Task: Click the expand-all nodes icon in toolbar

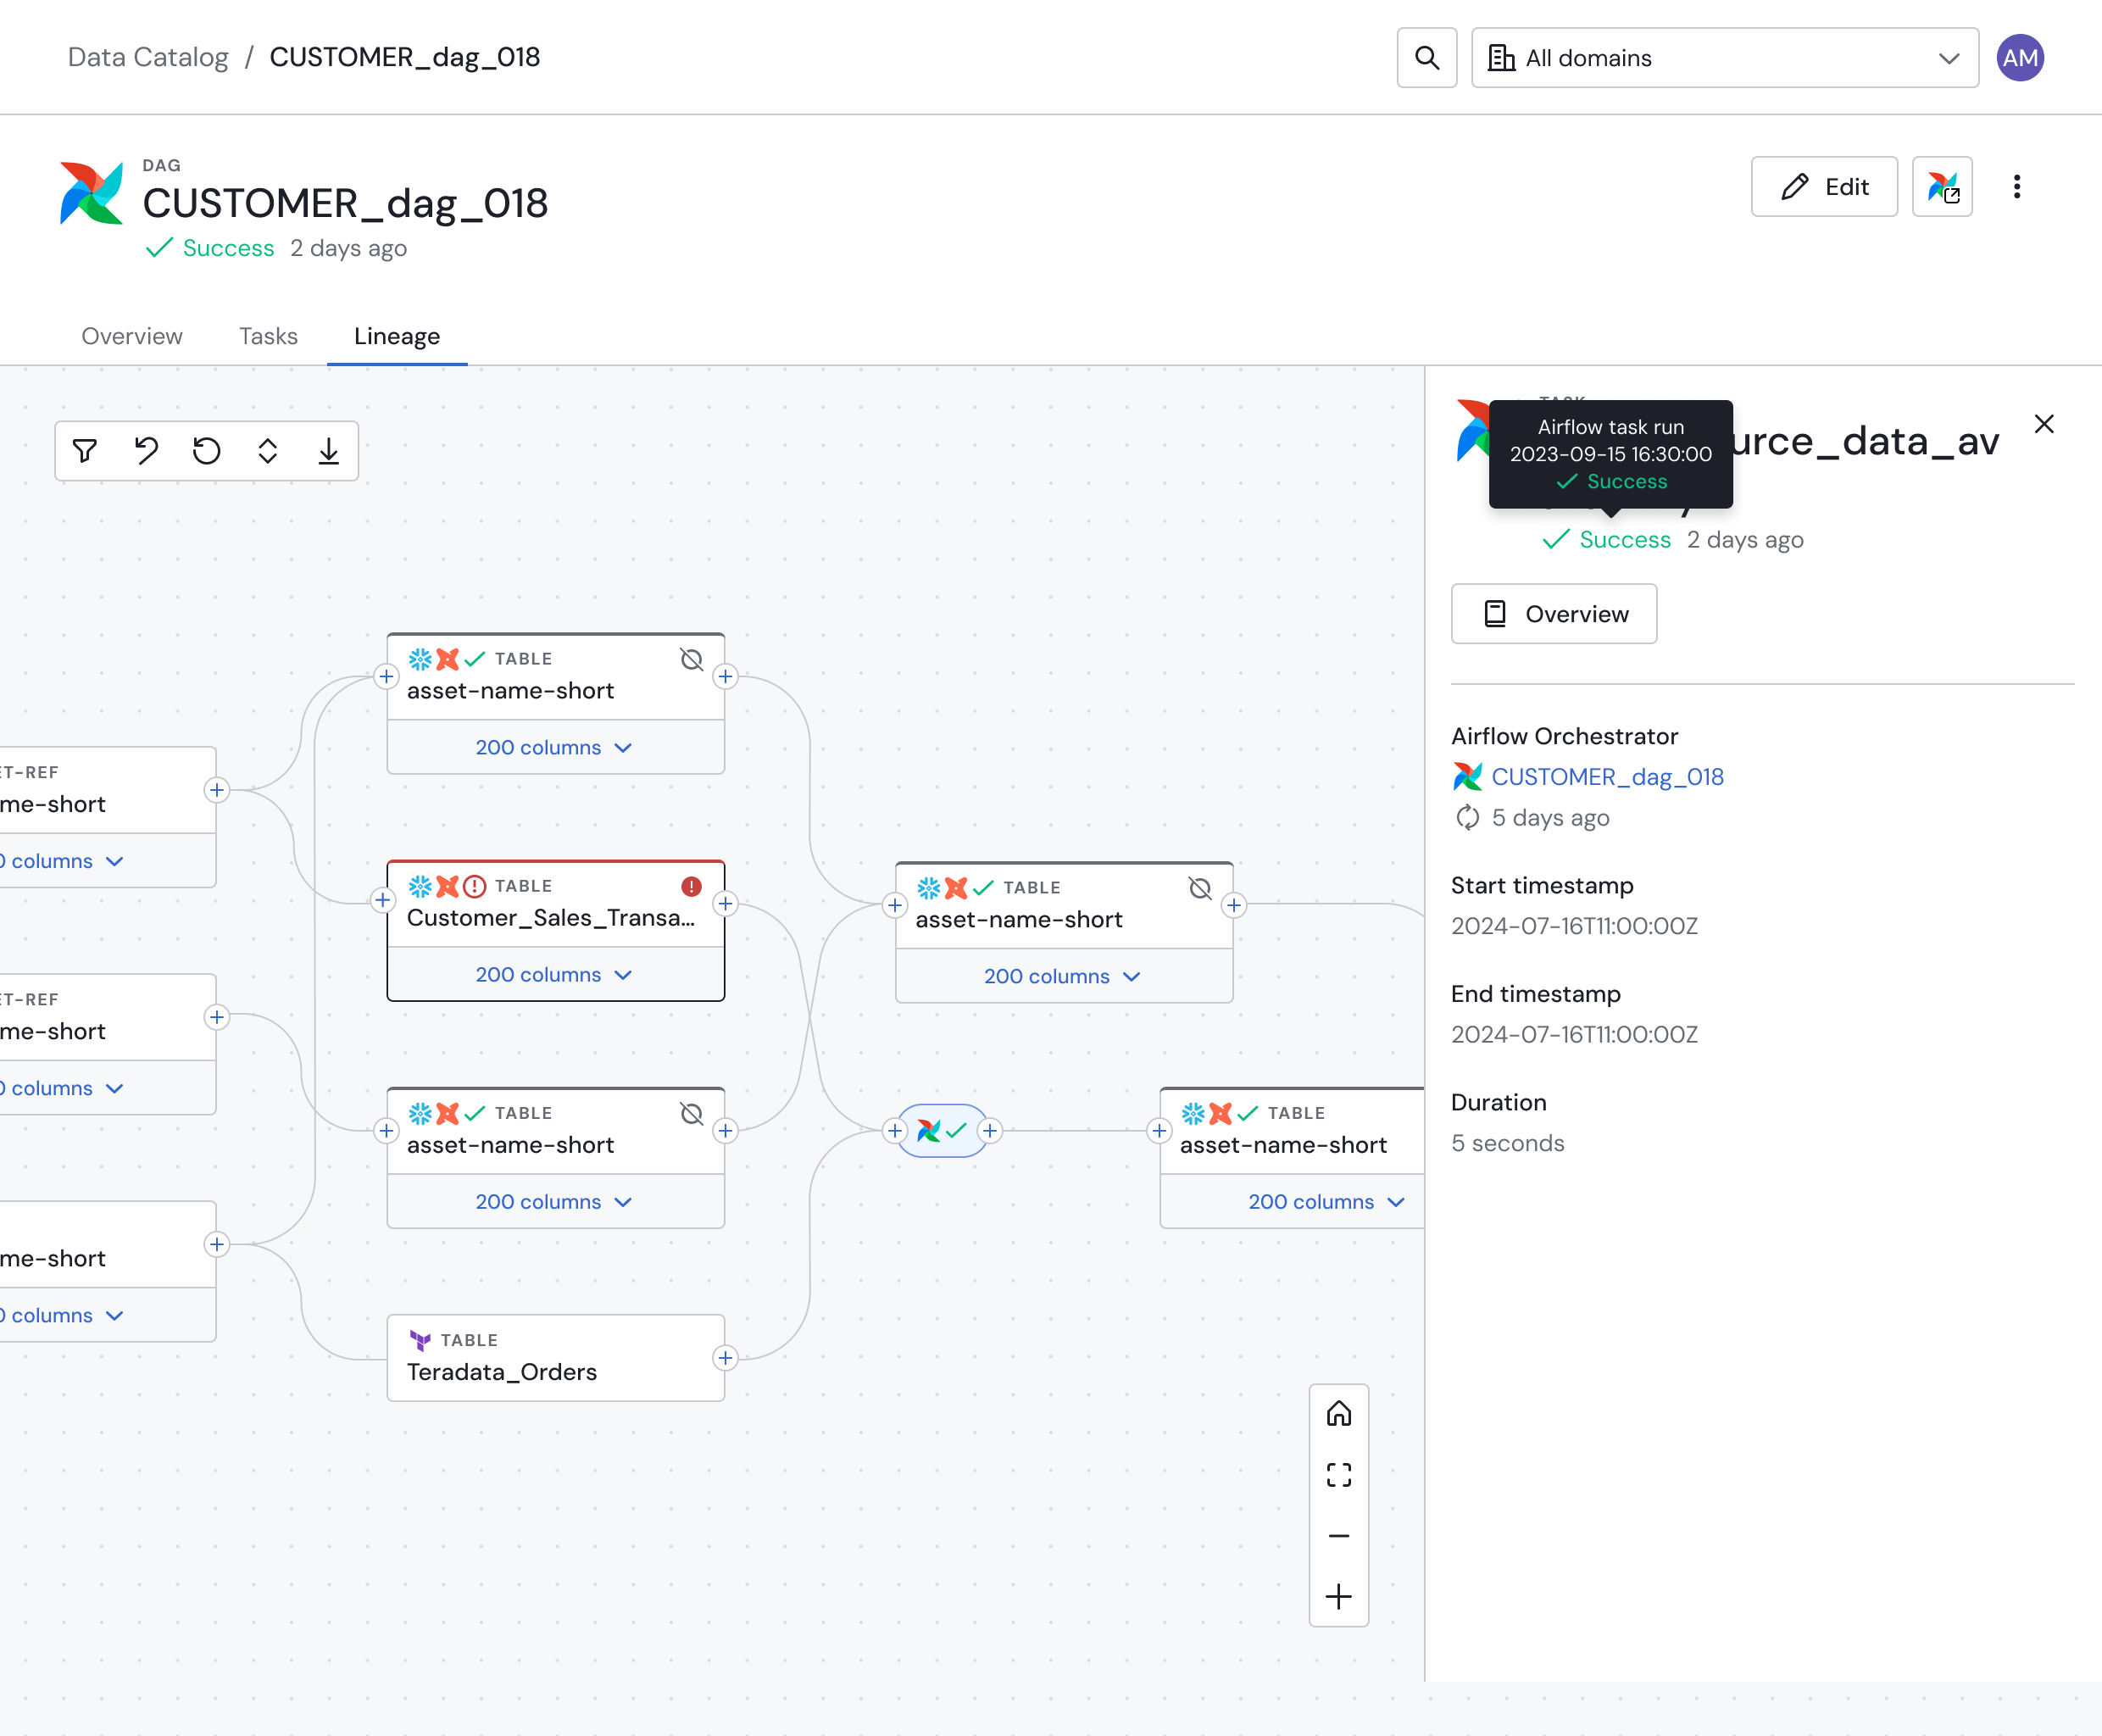Action: coord(268,451)
